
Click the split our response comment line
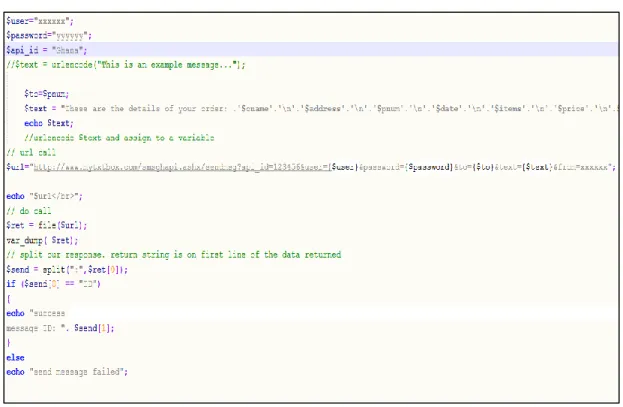point(174,255)
